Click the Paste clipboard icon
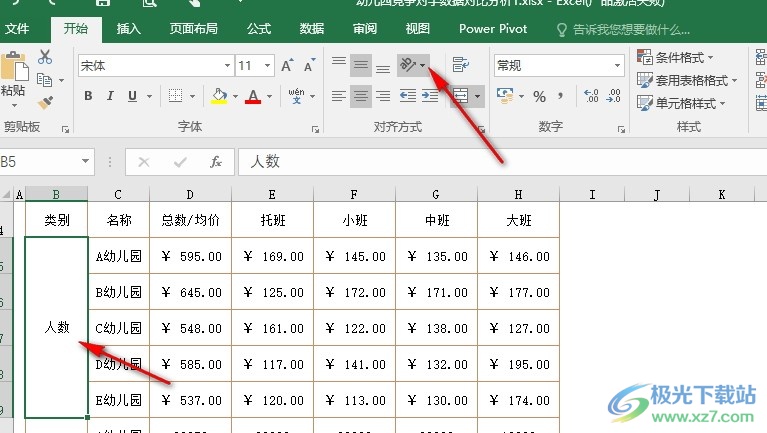 coord(14,67)
